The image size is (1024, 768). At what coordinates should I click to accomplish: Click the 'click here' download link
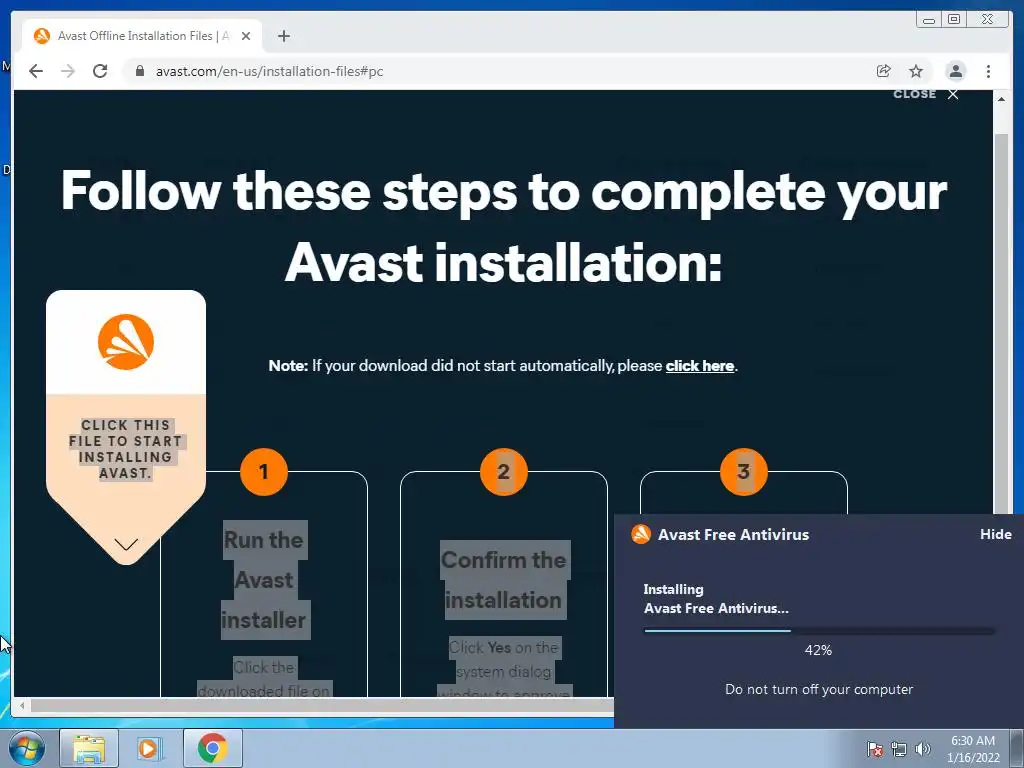point(699,366)
